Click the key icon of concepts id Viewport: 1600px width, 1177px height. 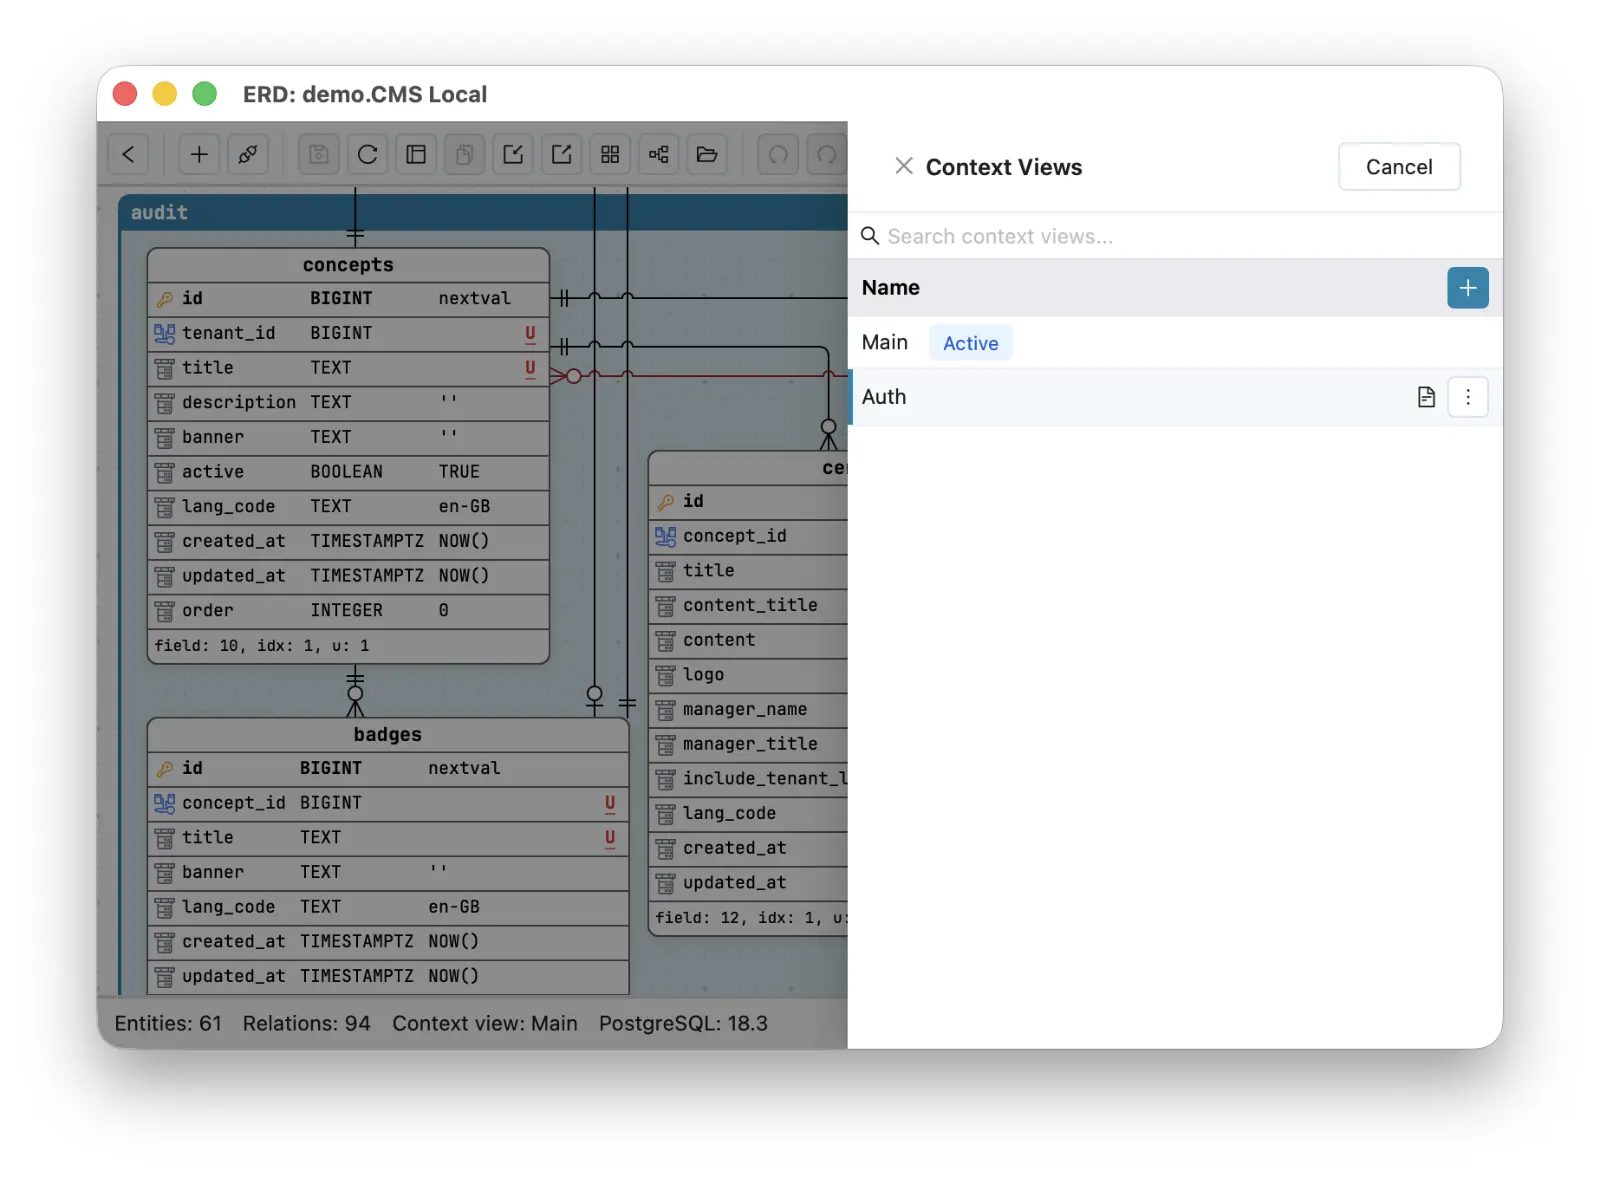coord(165,299)
